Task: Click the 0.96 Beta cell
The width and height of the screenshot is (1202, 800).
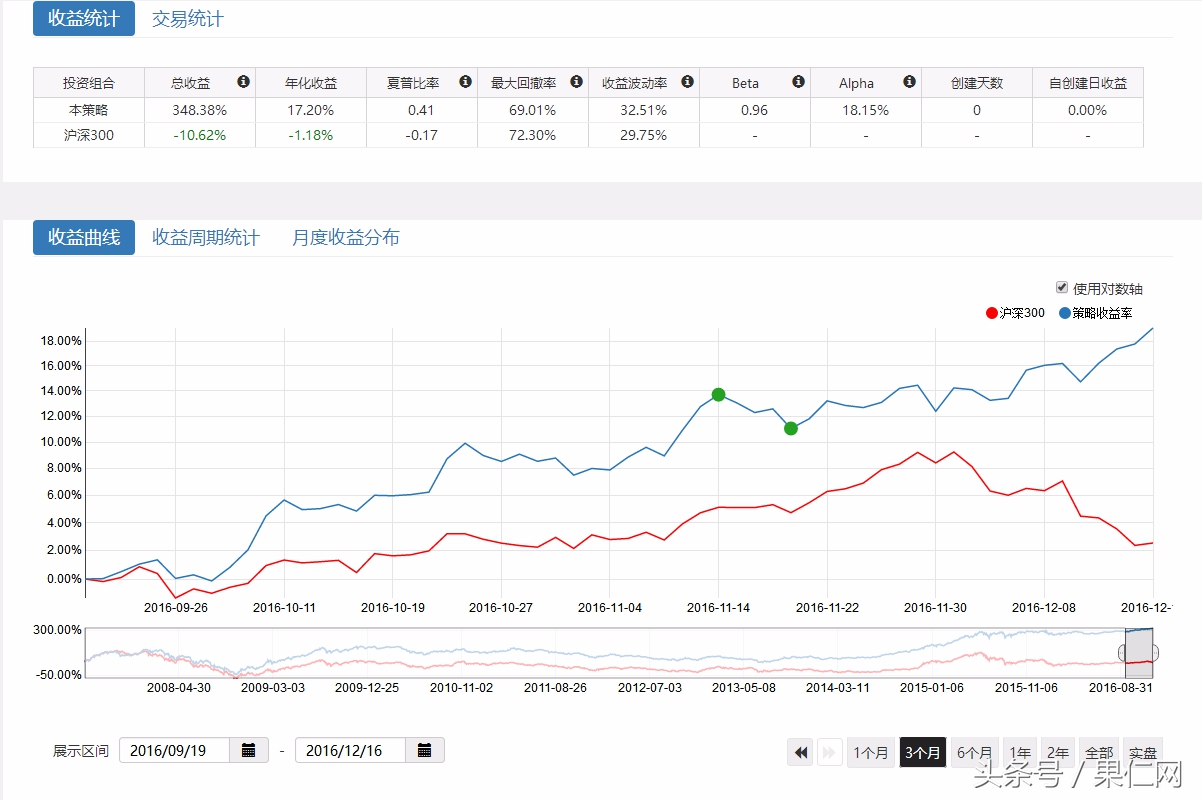Action: click(x=754, y=110)
